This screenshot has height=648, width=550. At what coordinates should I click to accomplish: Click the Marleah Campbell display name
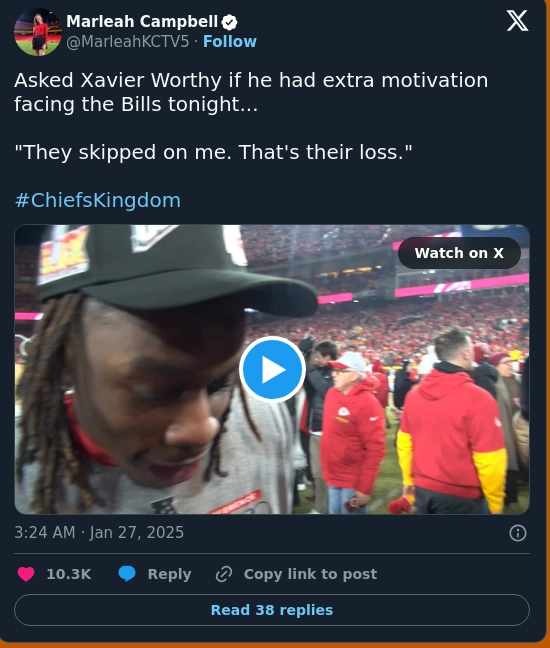pyautogui.click(x=142, y=21)
